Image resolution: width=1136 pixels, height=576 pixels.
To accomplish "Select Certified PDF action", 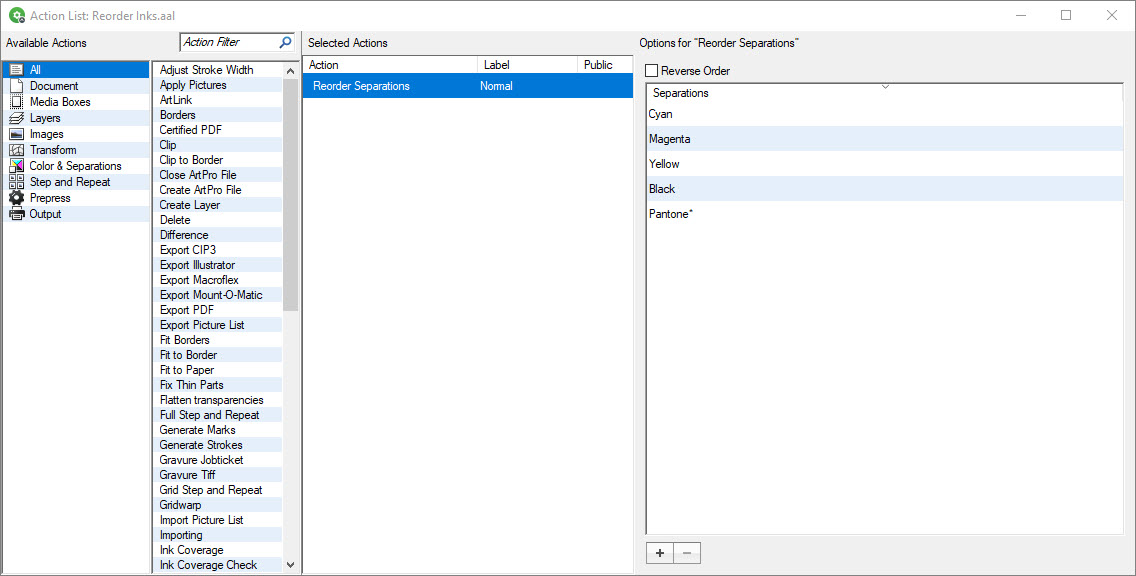I will click(x=217, y=130).
